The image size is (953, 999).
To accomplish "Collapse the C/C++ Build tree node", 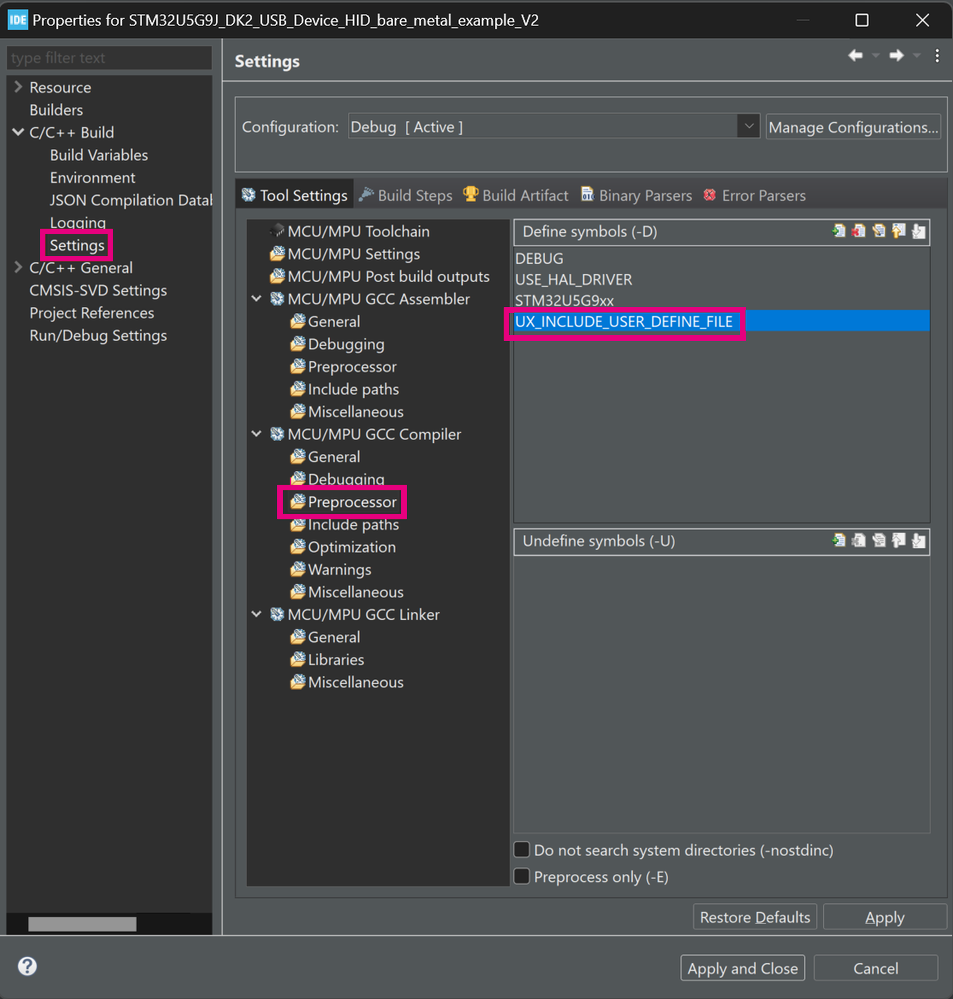I will click(x=18, y=132).
